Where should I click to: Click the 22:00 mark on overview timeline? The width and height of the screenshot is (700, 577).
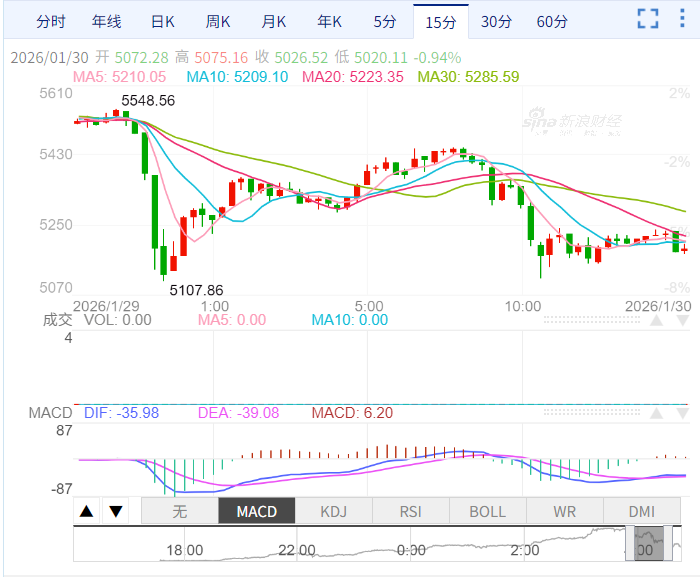point(297,550)
